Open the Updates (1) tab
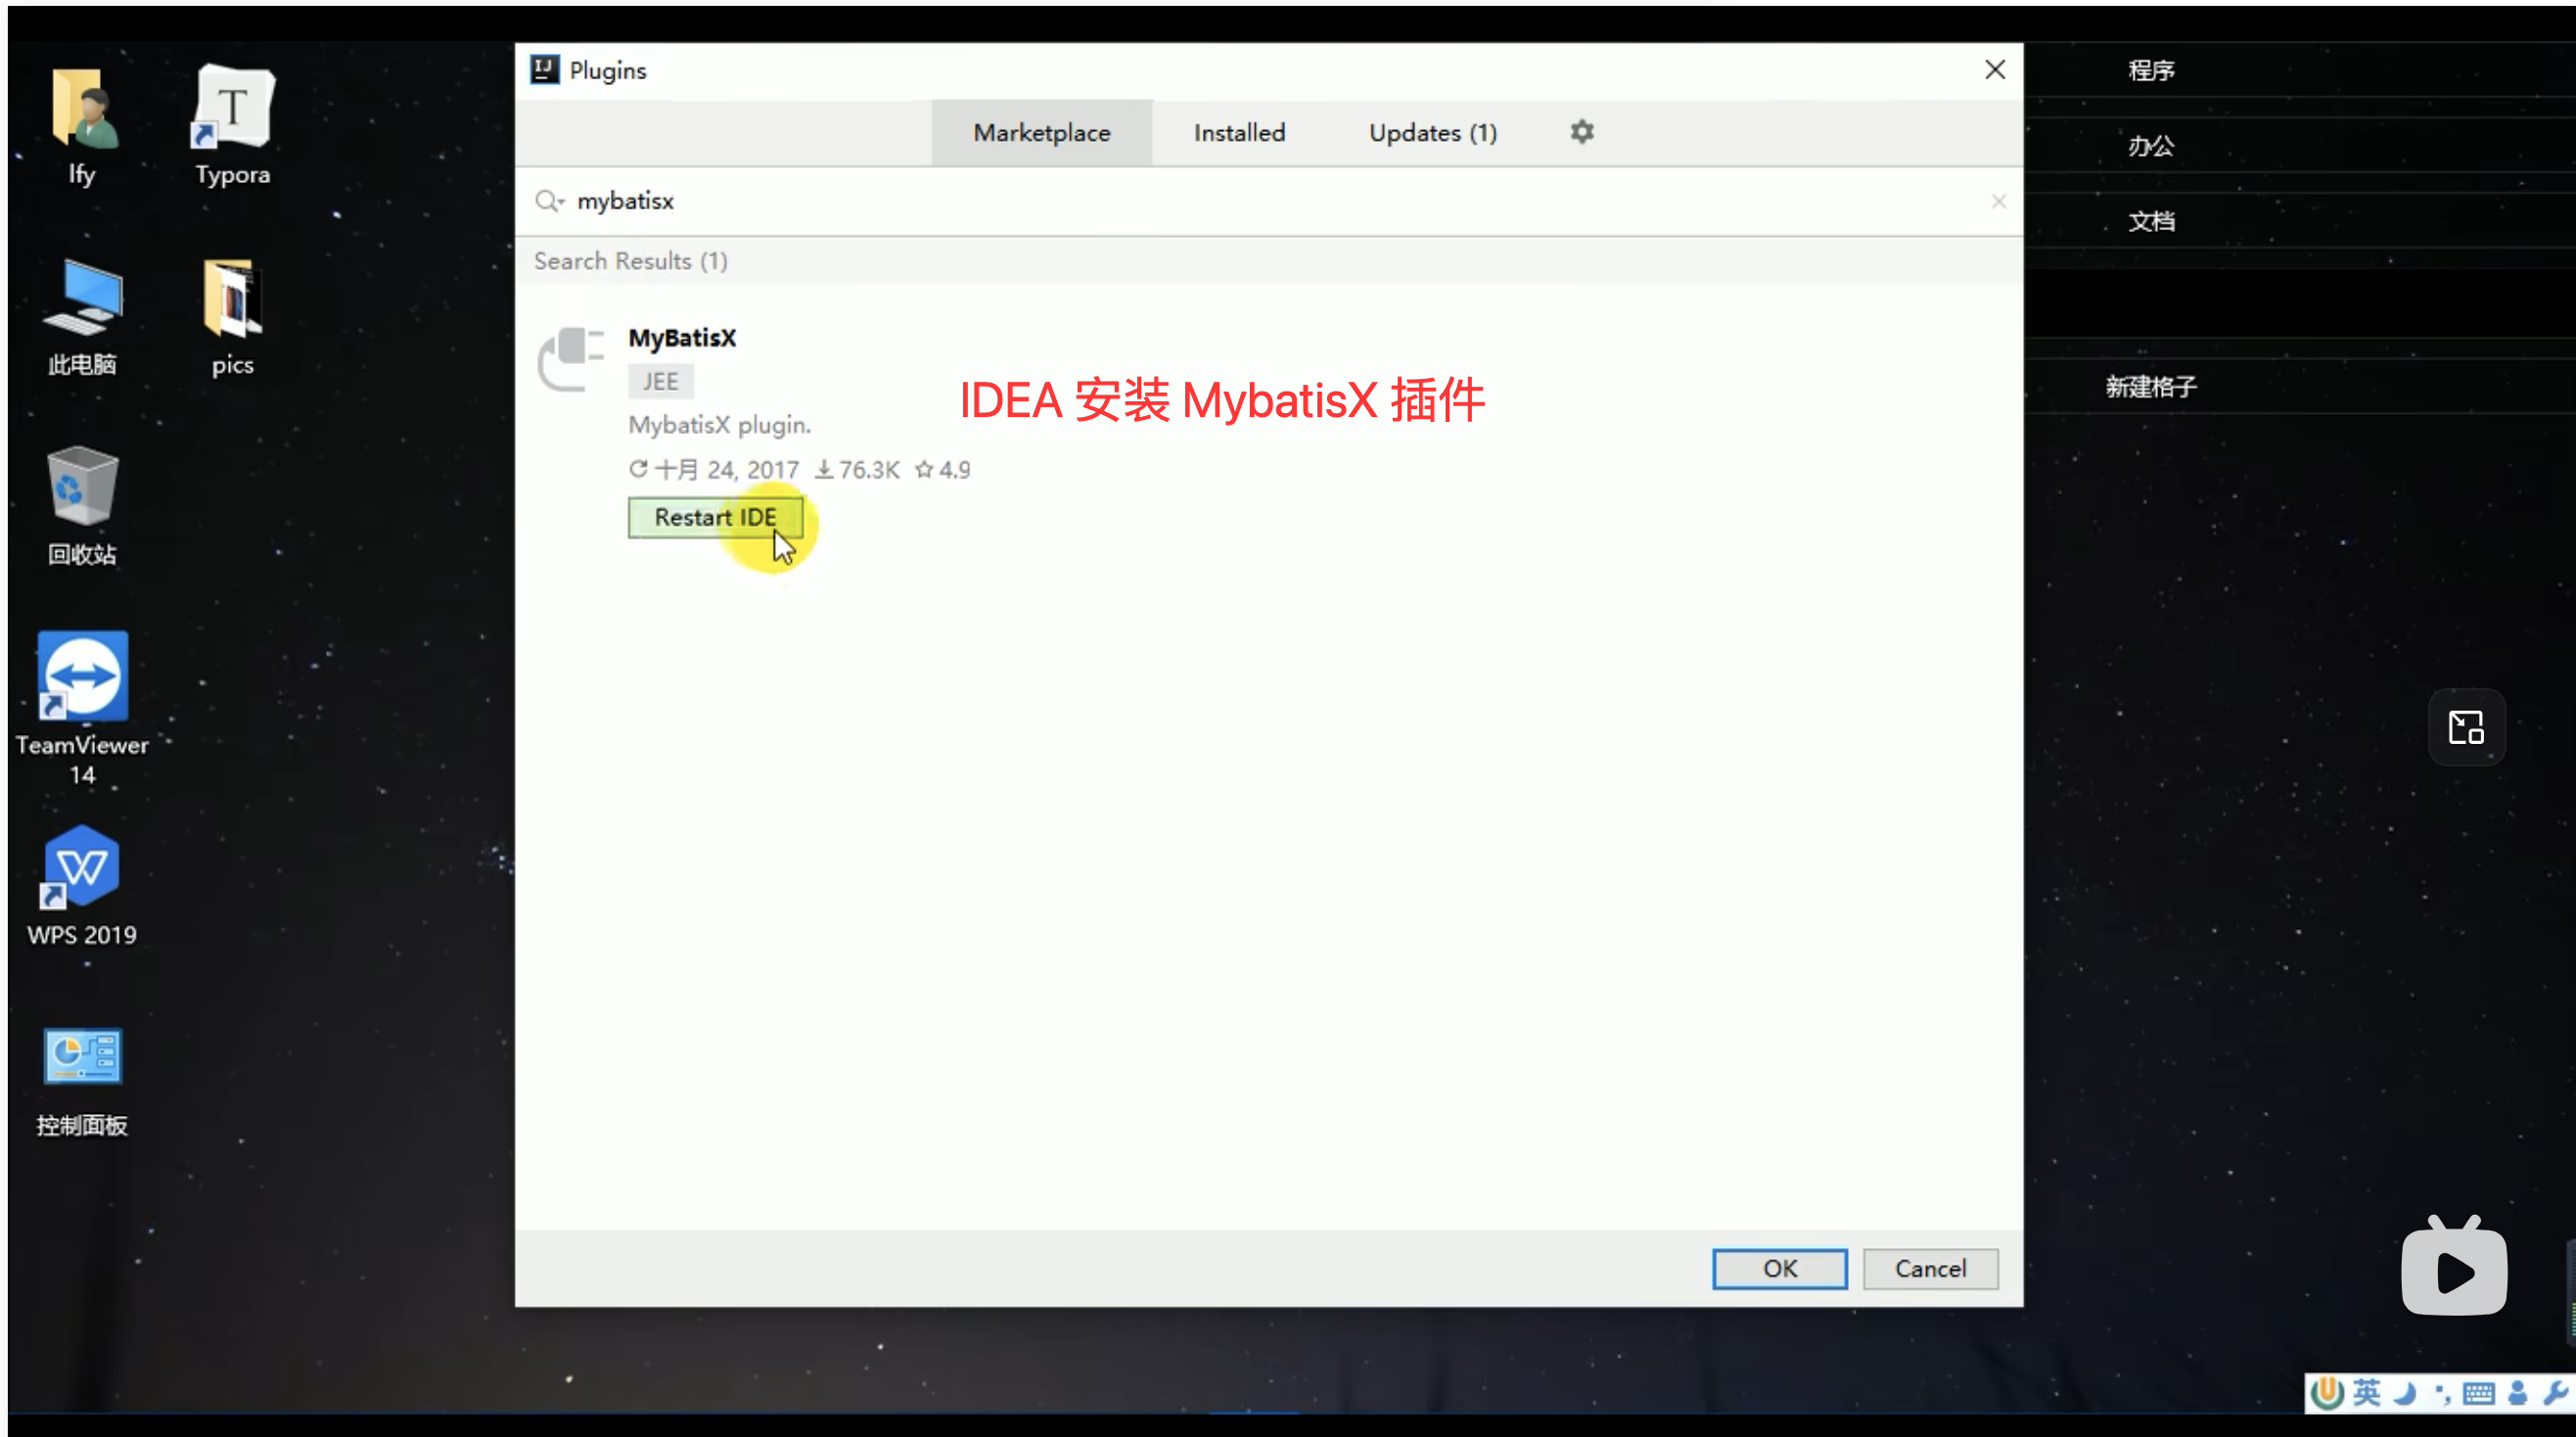The width and height of the screenshot is (2576, 1437). [1431, 133]
